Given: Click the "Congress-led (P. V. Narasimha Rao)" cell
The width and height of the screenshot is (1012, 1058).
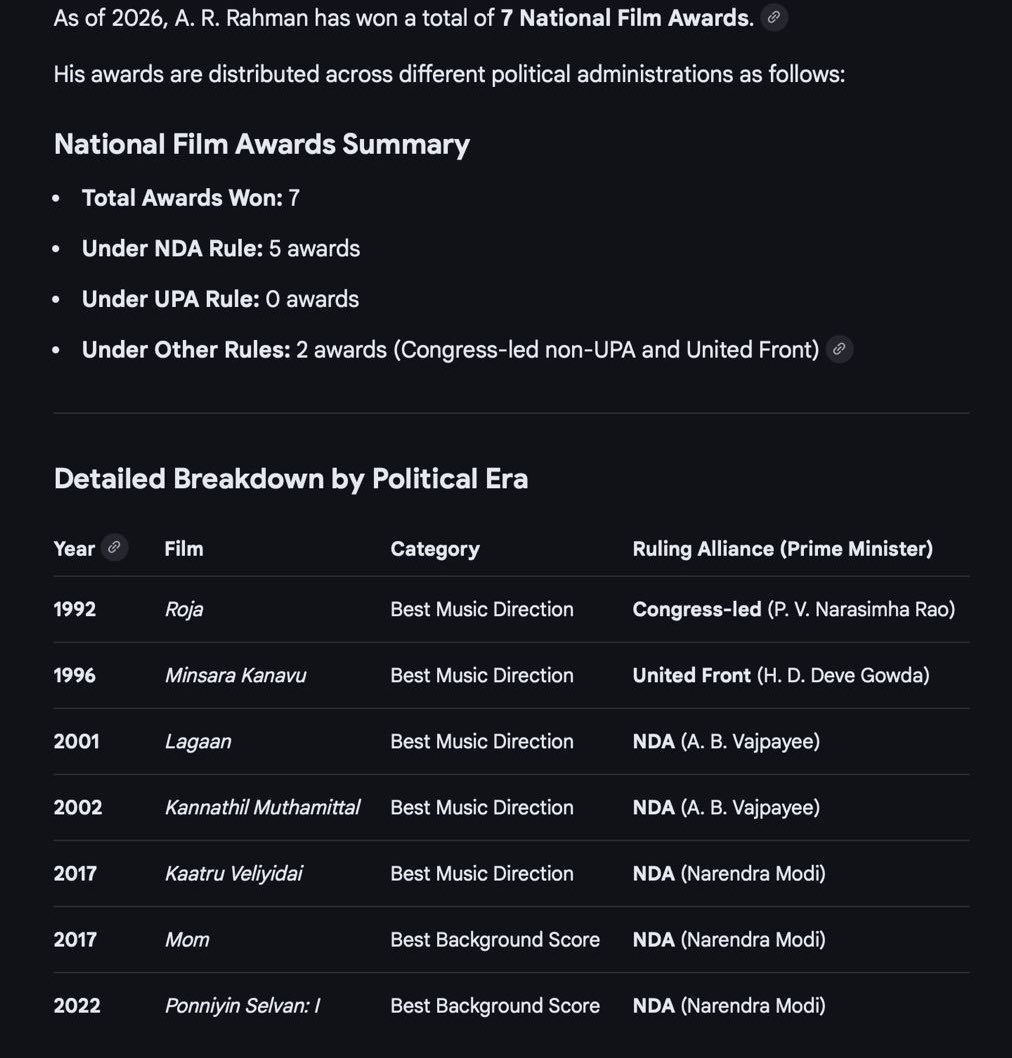Looking at the screenshot, I should click(793, 610).
